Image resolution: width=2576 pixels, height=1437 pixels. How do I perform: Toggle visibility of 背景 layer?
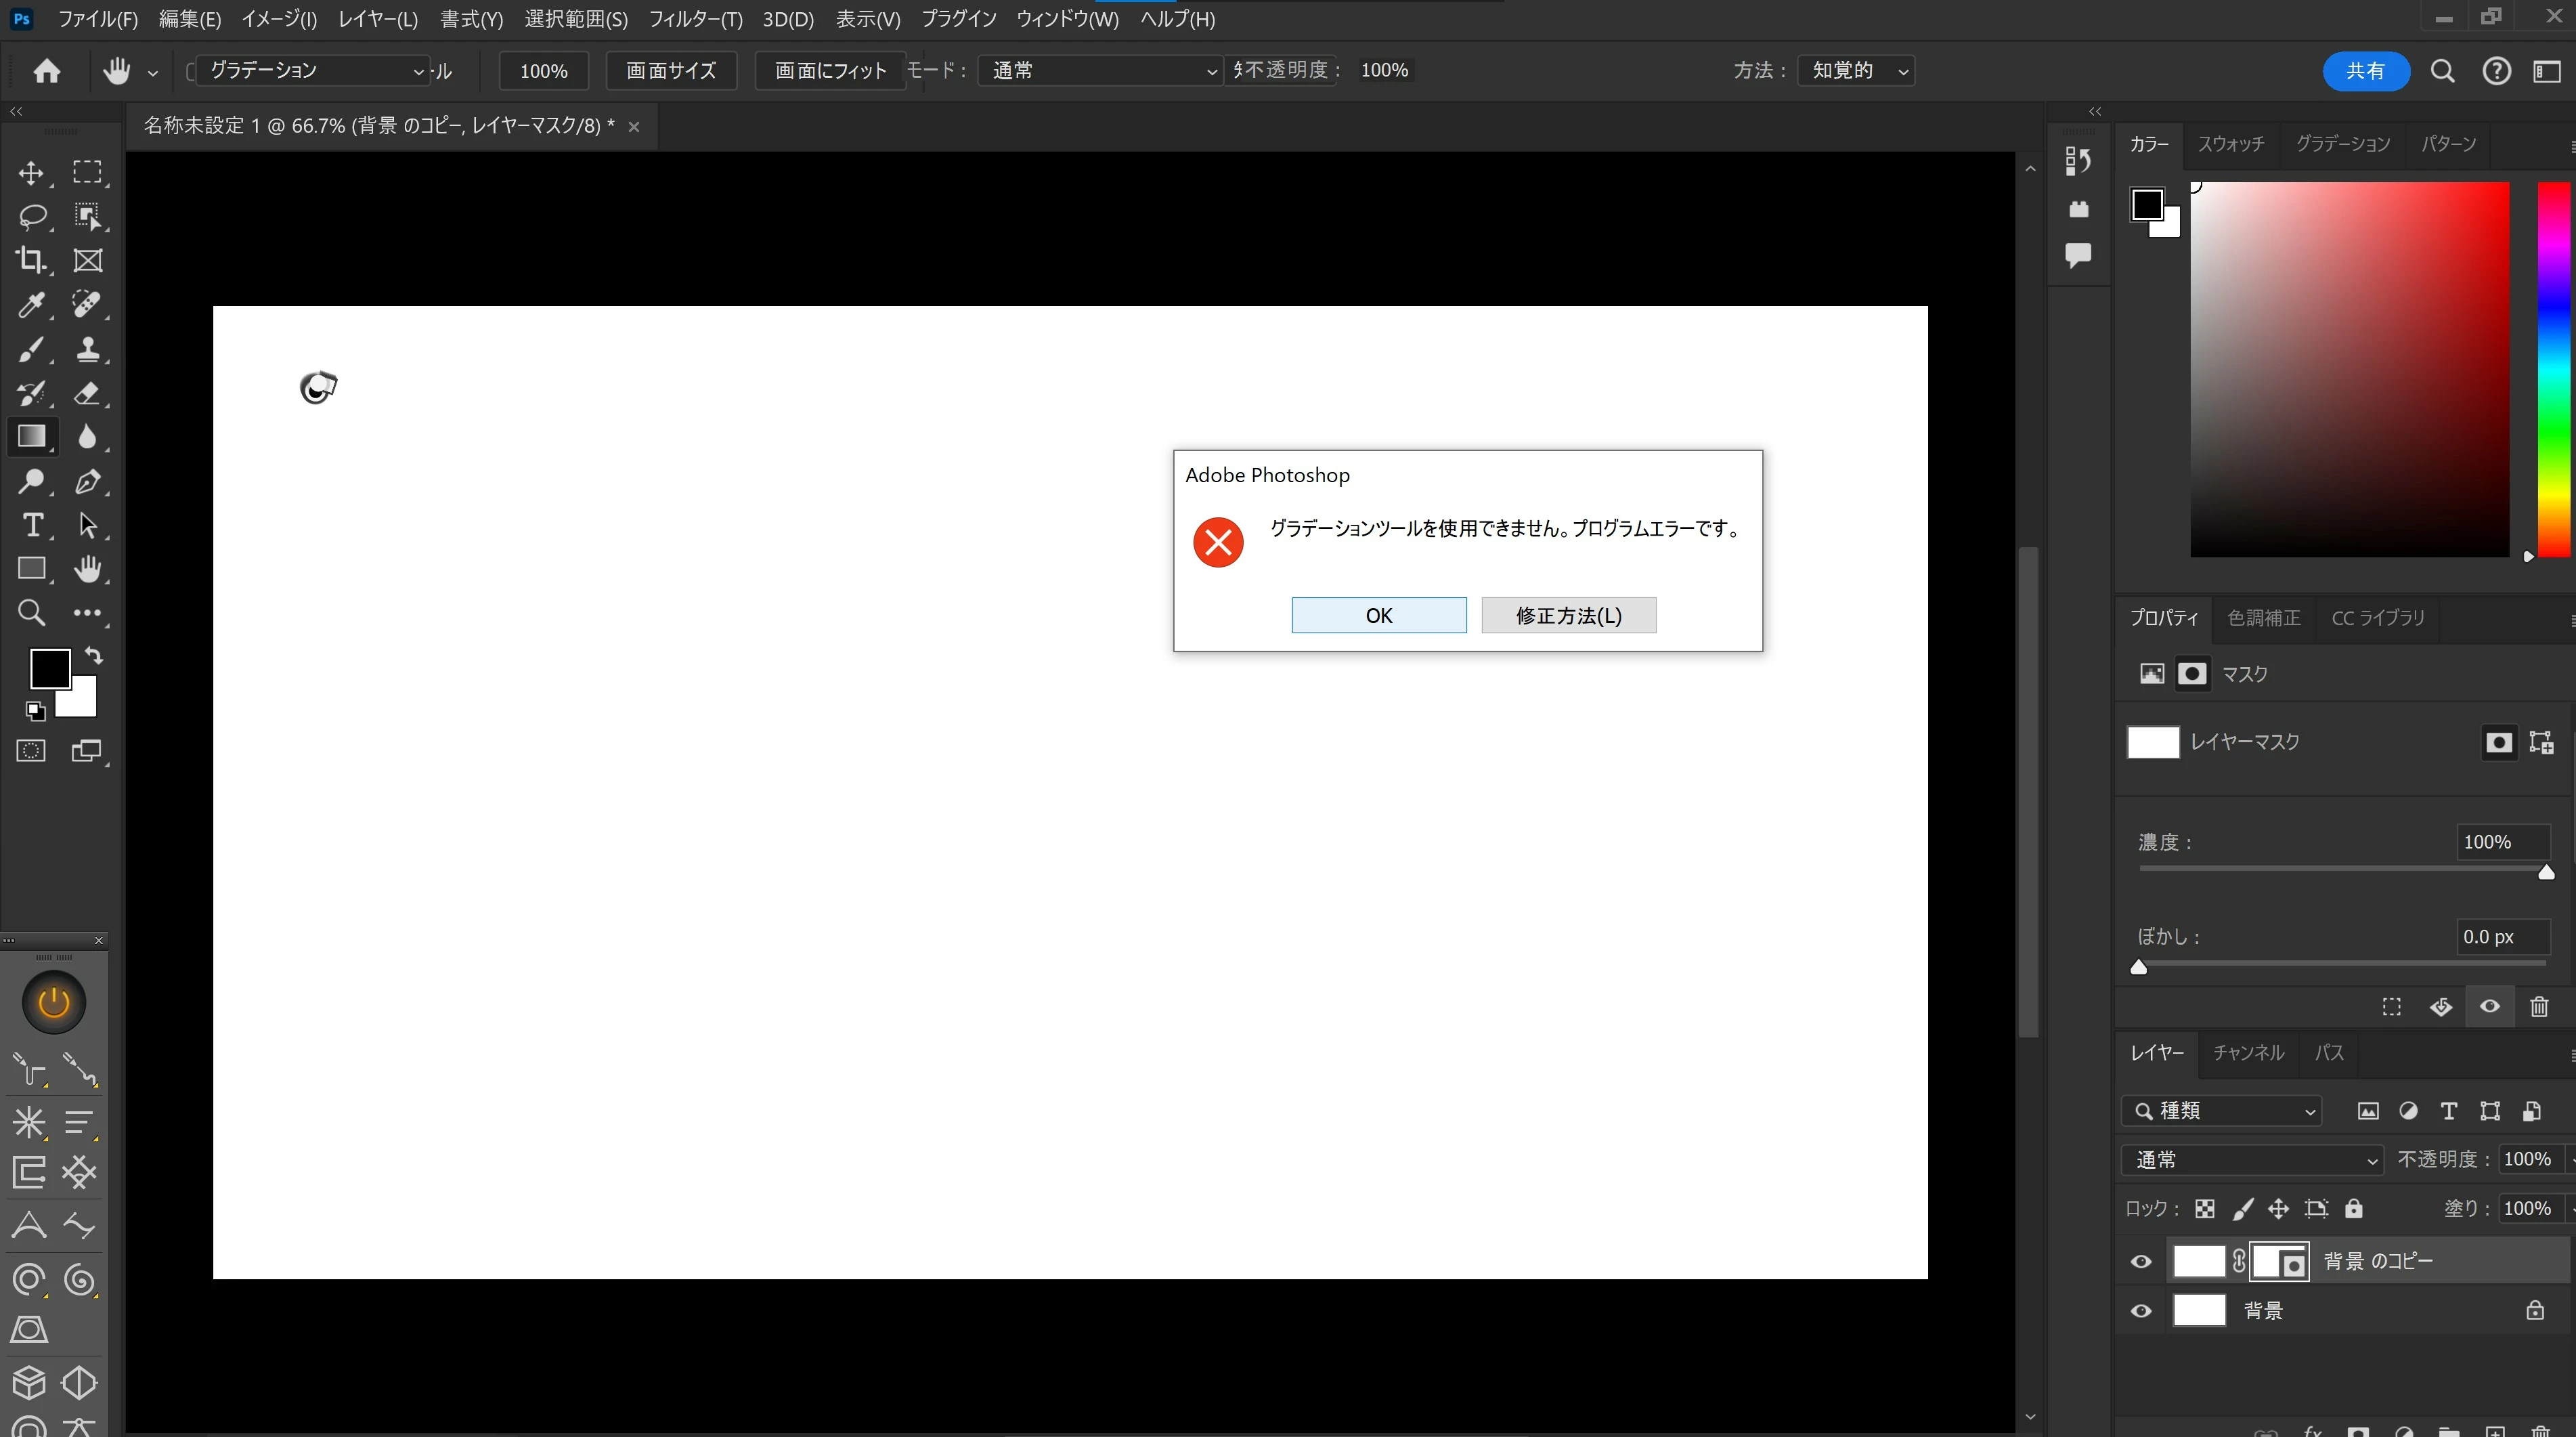(x=2140, y=1311)
